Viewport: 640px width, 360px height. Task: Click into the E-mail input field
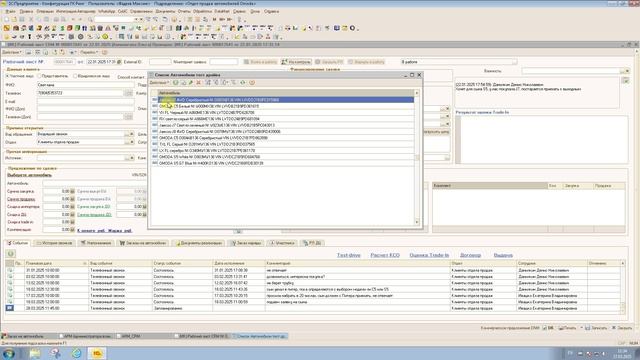click(x=85, y=101)
